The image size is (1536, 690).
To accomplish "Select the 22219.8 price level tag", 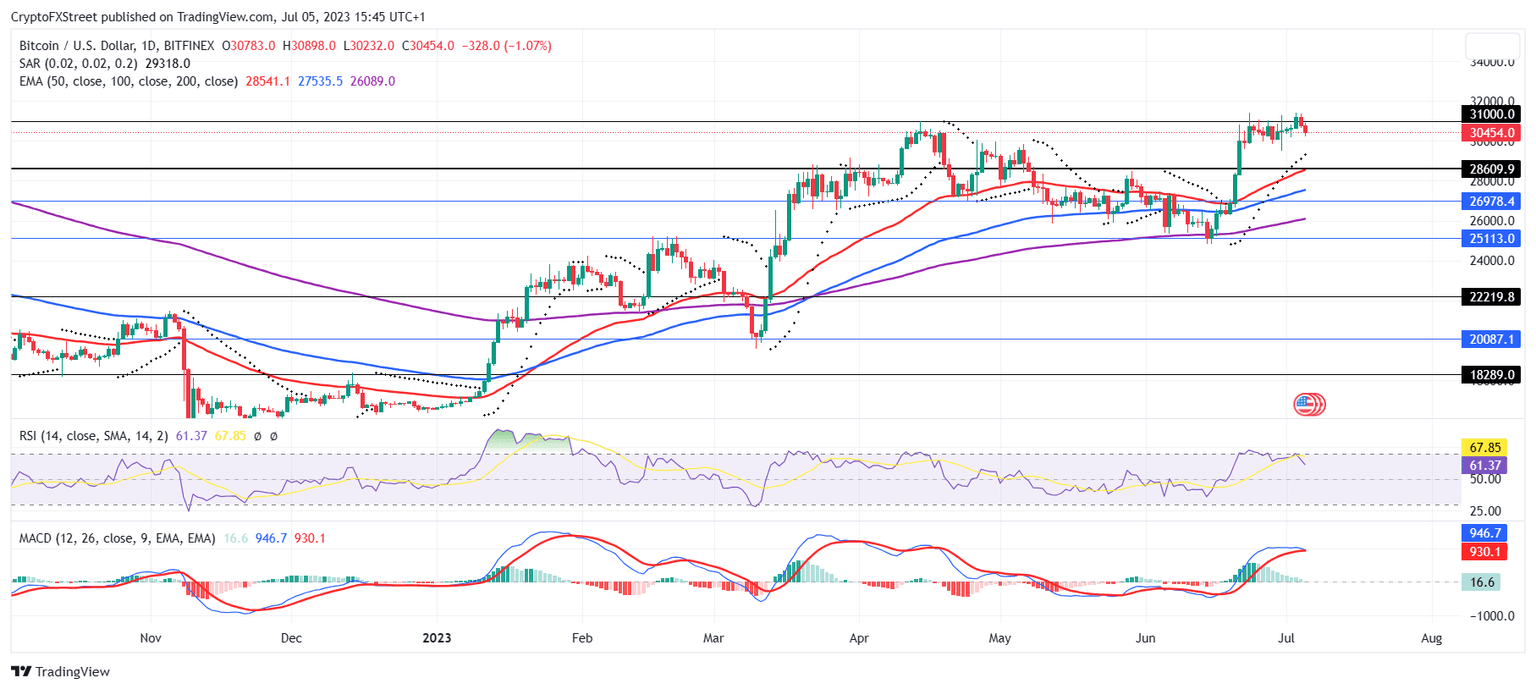I will coord(1489,297).
